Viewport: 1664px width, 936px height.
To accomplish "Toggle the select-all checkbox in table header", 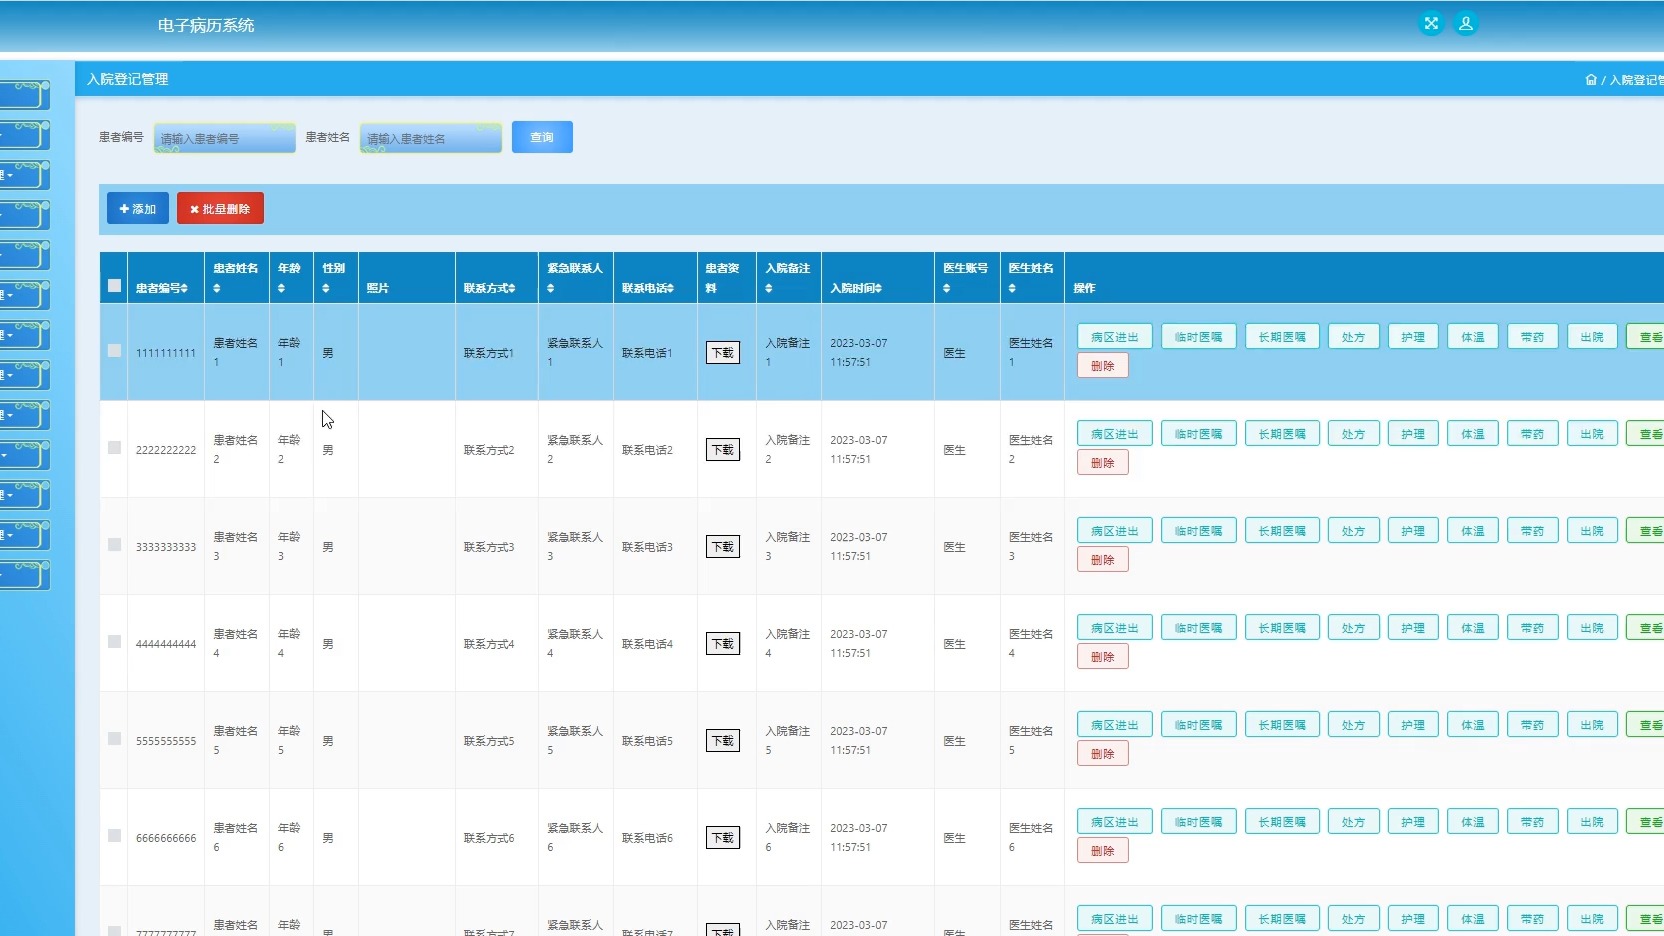I will 114,286.
